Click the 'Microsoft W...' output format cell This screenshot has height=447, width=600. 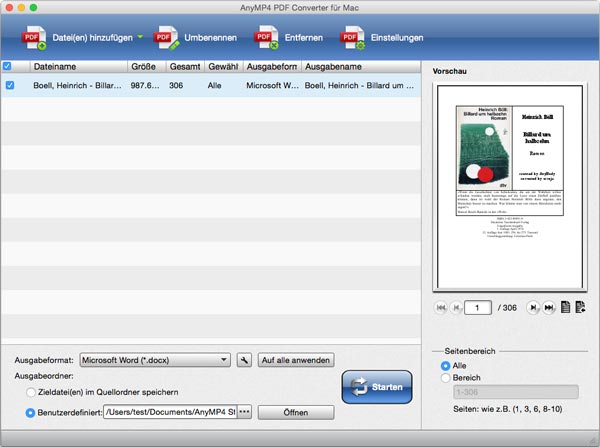[272, 85]
